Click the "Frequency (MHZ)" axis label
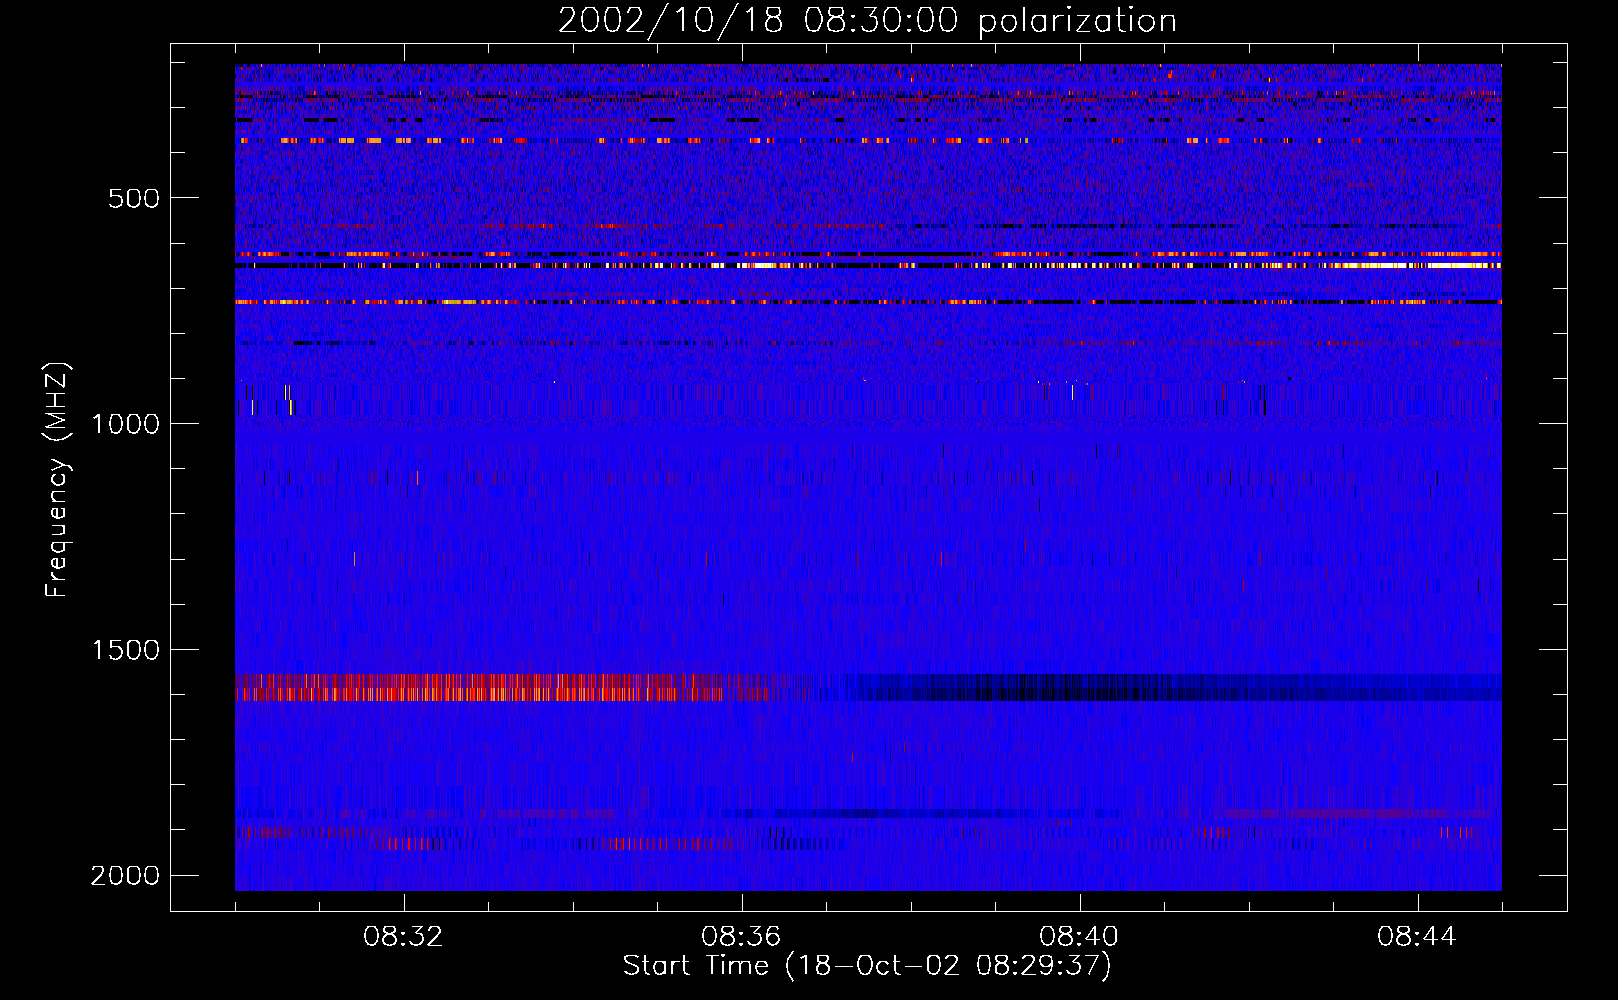 (x=58, y=481)
